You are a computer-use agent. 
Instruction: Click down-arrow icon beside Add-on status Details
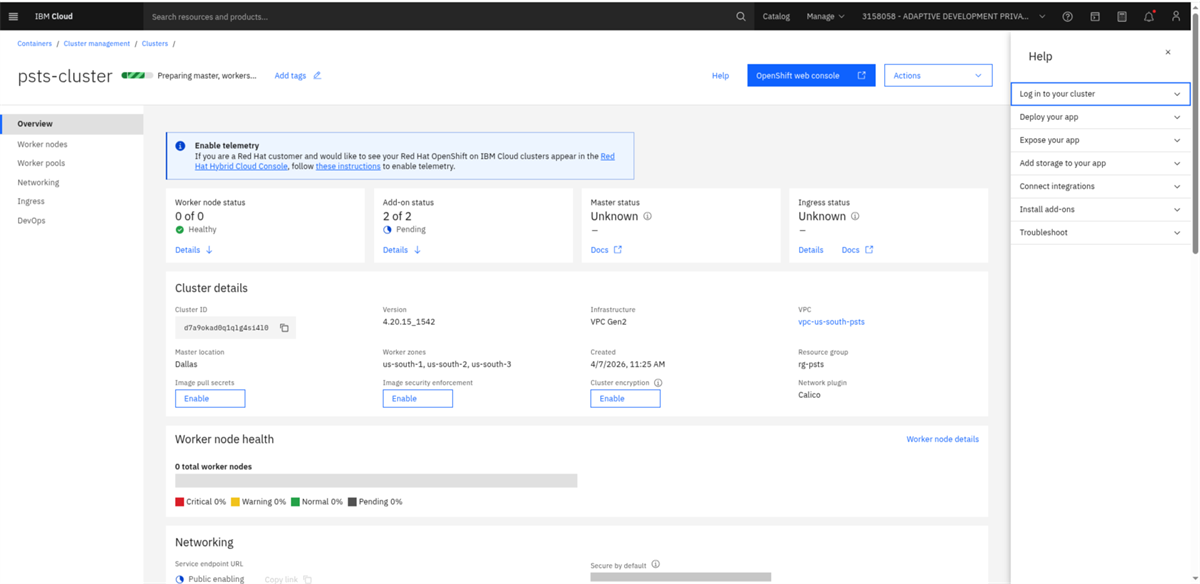(417, 250)
